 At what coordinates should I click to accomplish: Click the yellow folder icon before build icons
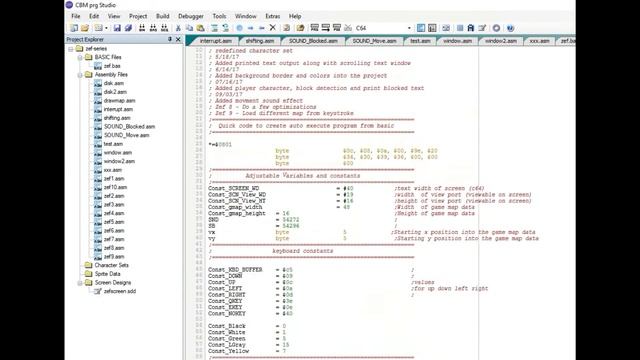[x=300, y=28]
